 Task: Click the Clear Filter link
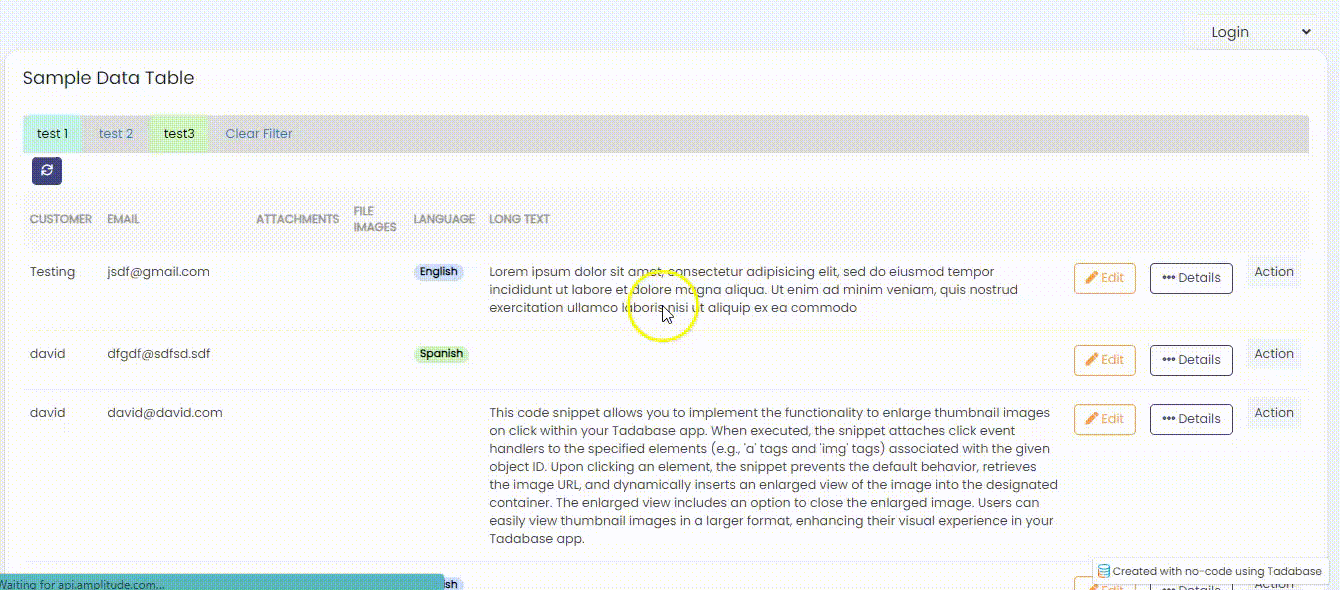coord(259,134)
